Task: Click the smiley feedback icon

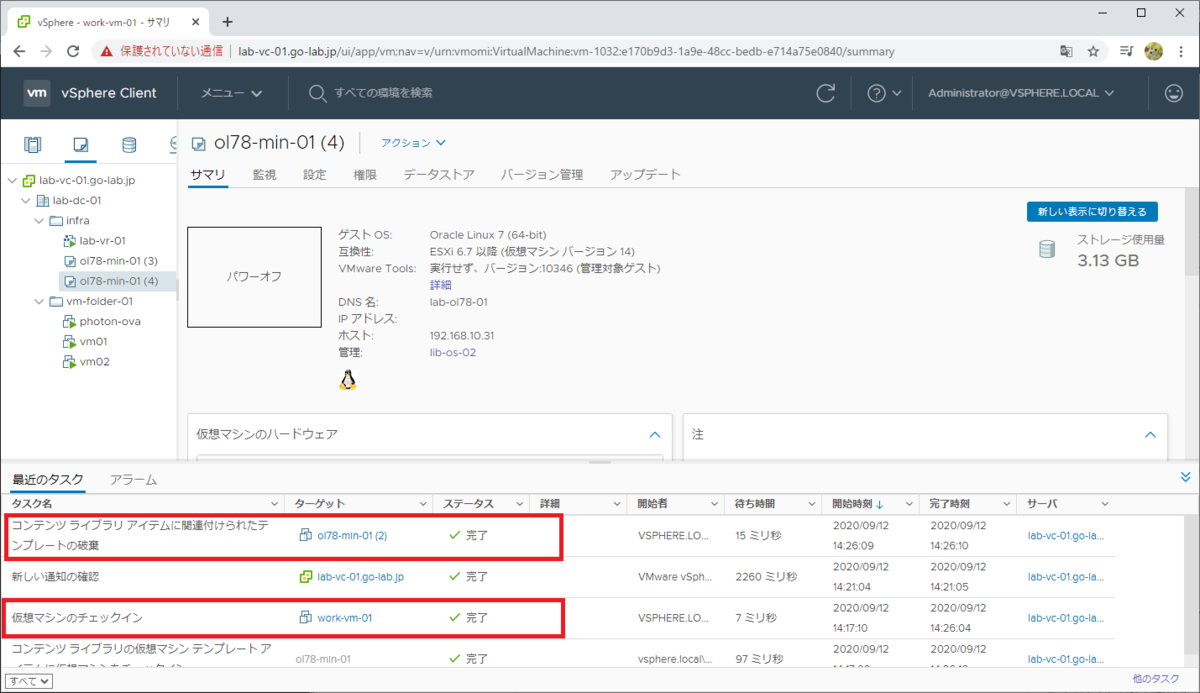Action: point(1174,93)
